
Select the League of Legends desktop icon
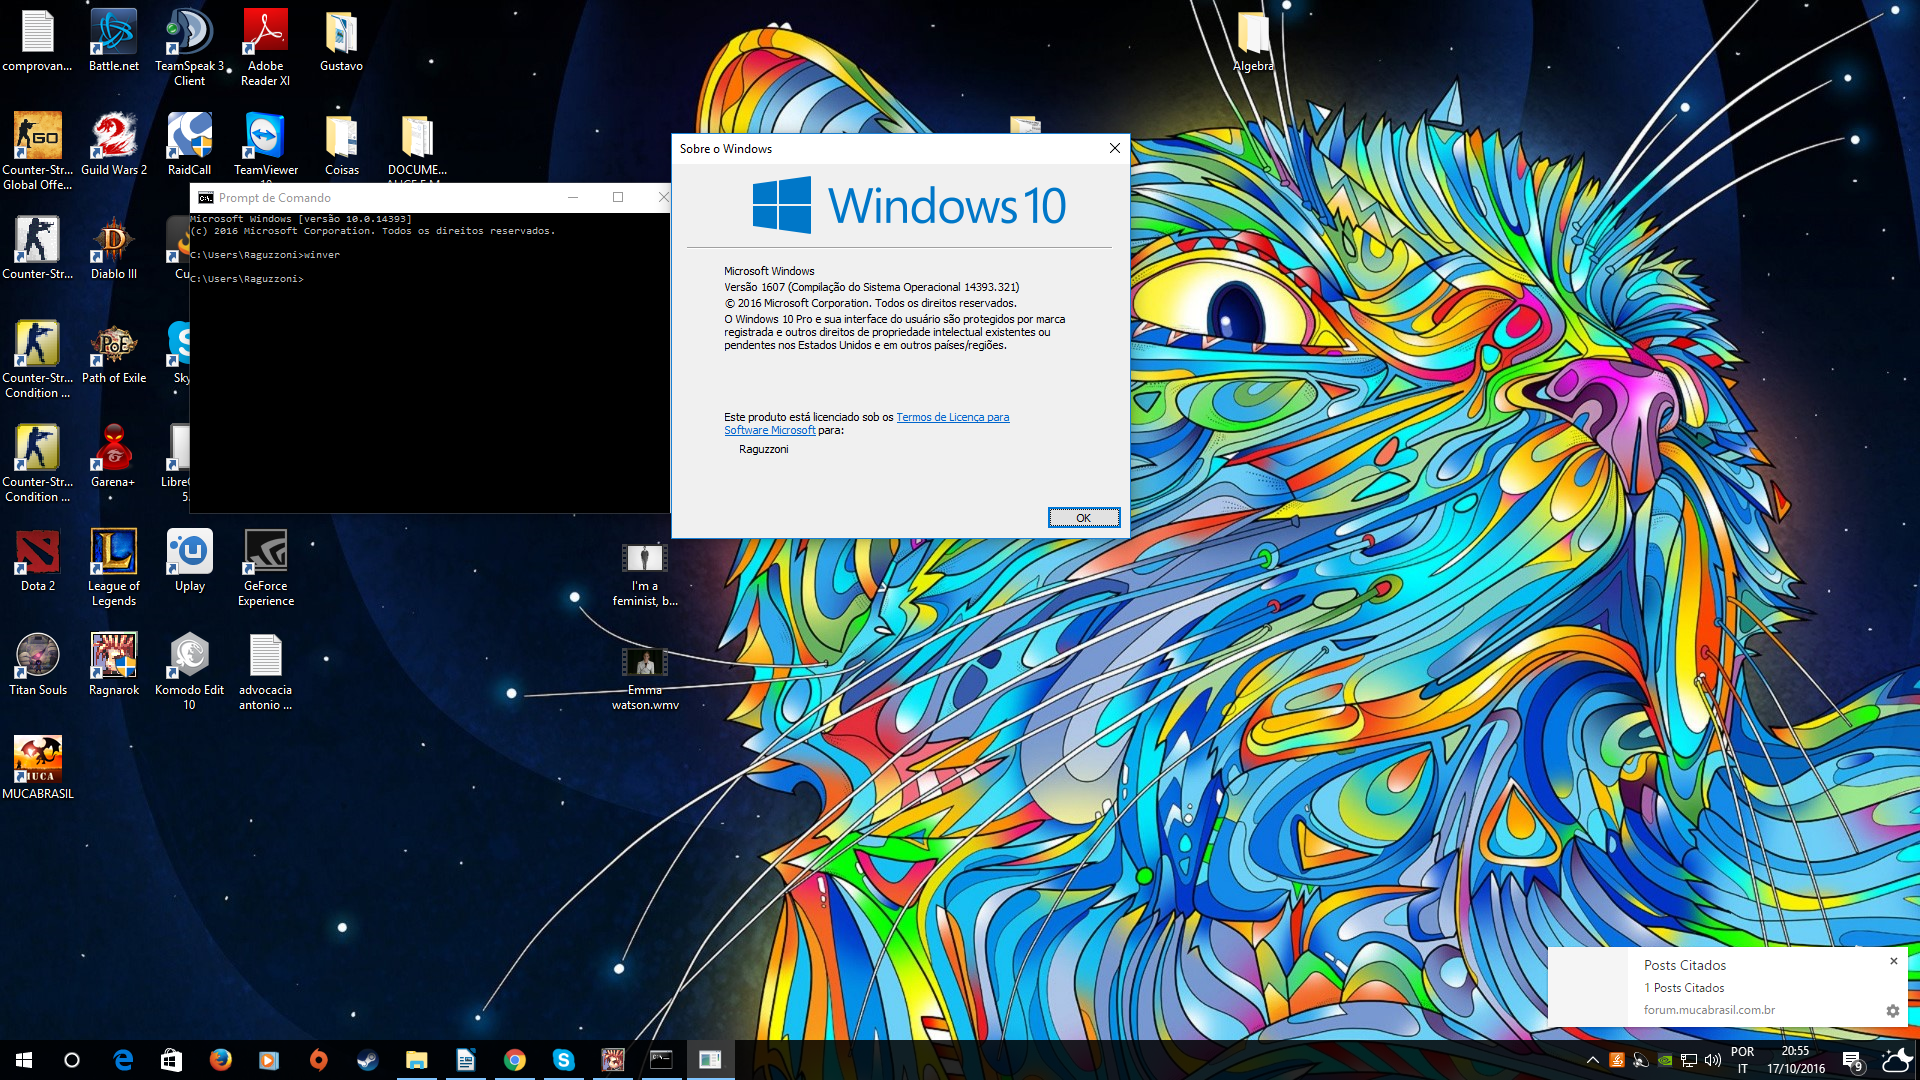coord(113,567)
